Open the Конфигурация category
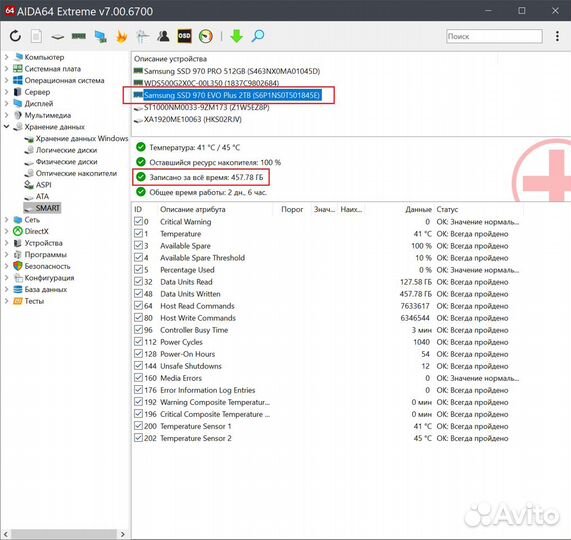The image size is (571, 540). pyautogui.click(x=49, y=278)
